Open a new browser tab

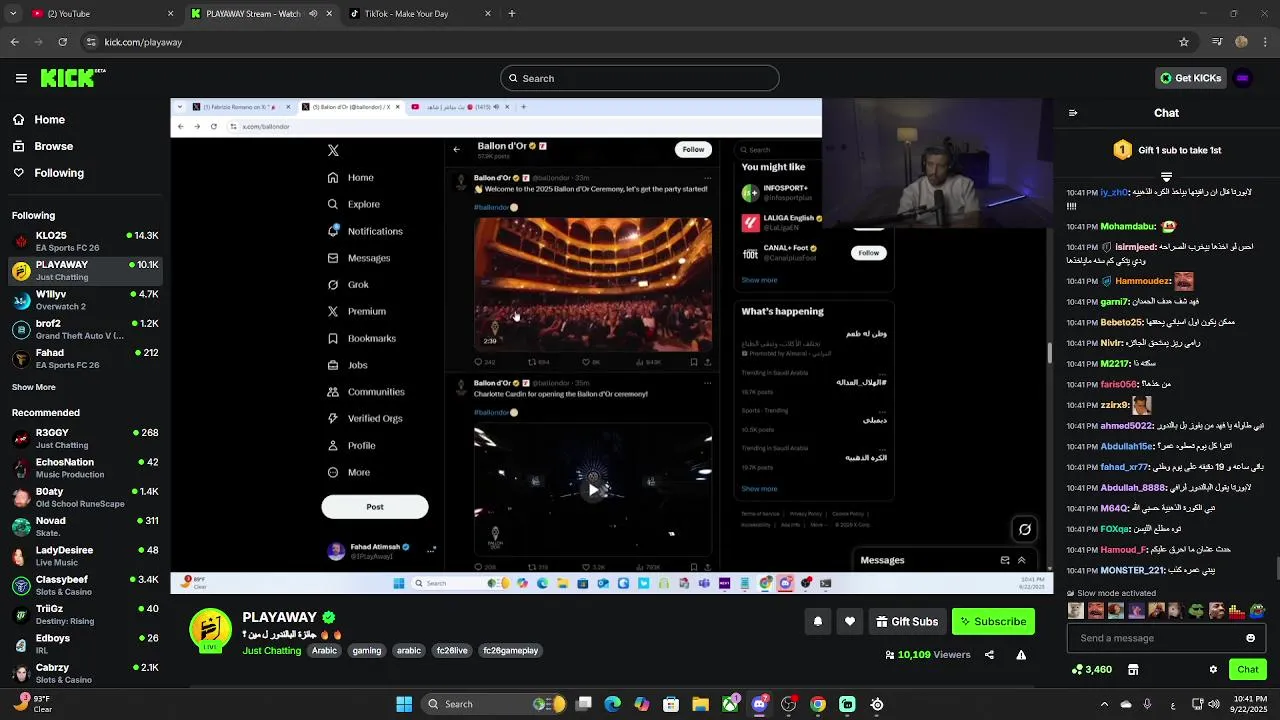point(512,14)
